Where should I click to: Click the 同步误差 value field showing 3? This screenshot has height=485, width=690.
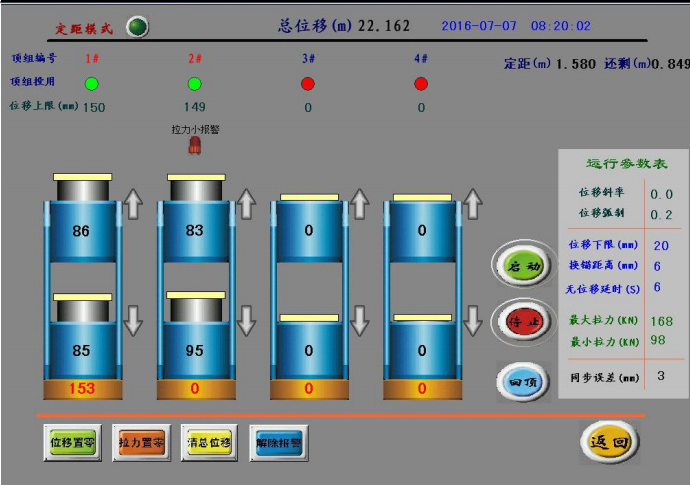661,376
